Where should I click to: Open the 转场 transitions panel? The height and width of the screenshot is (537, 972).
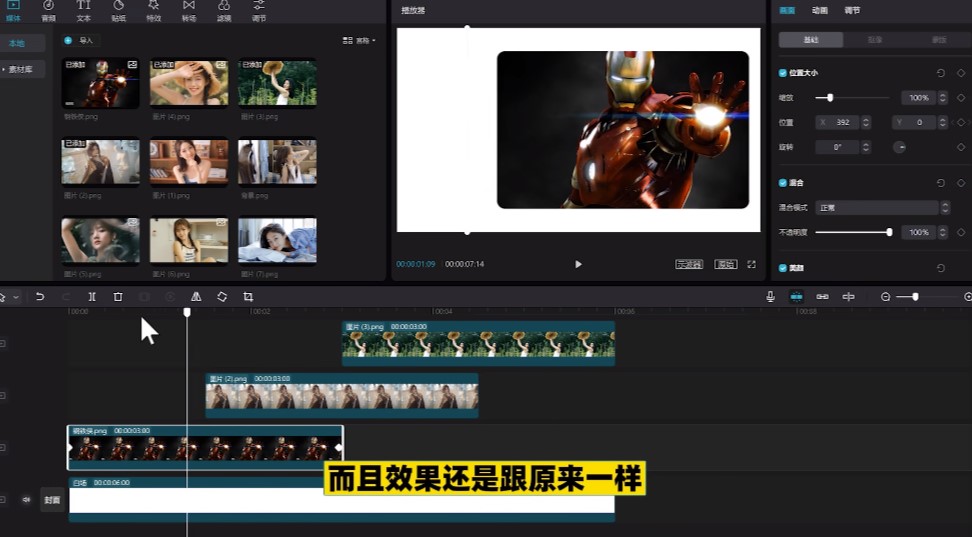tap(189, 11)
